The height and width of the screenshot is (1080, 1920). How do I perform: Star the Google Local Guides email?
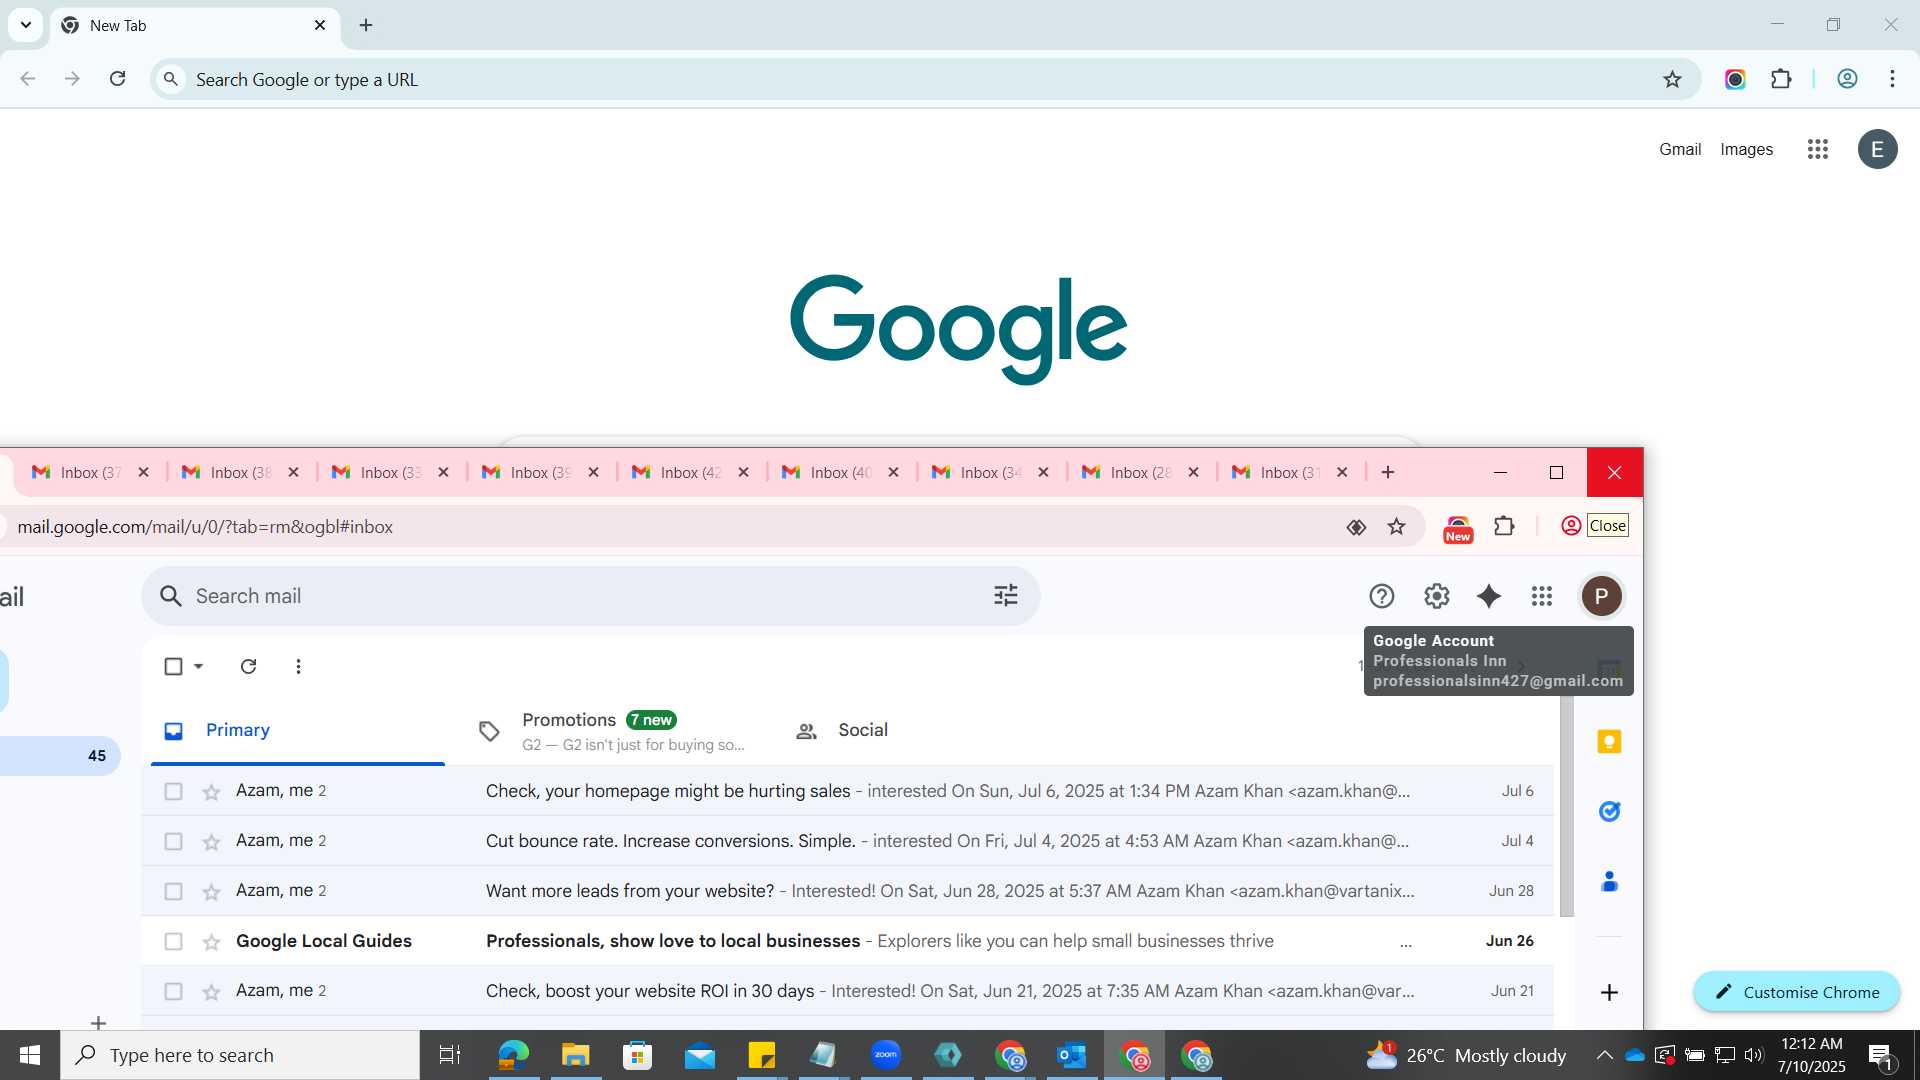pyautogui.click(x=211, y=942)
